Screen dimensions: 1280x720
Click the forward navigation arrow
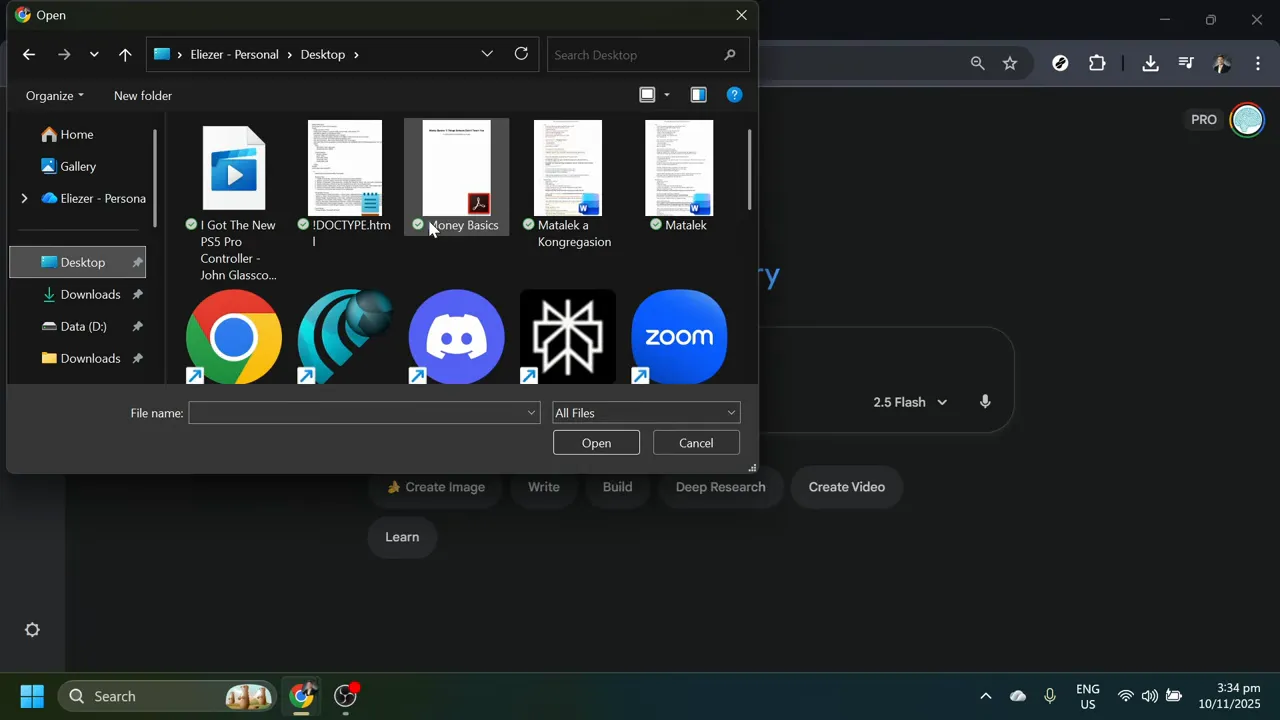click(64, 55)
